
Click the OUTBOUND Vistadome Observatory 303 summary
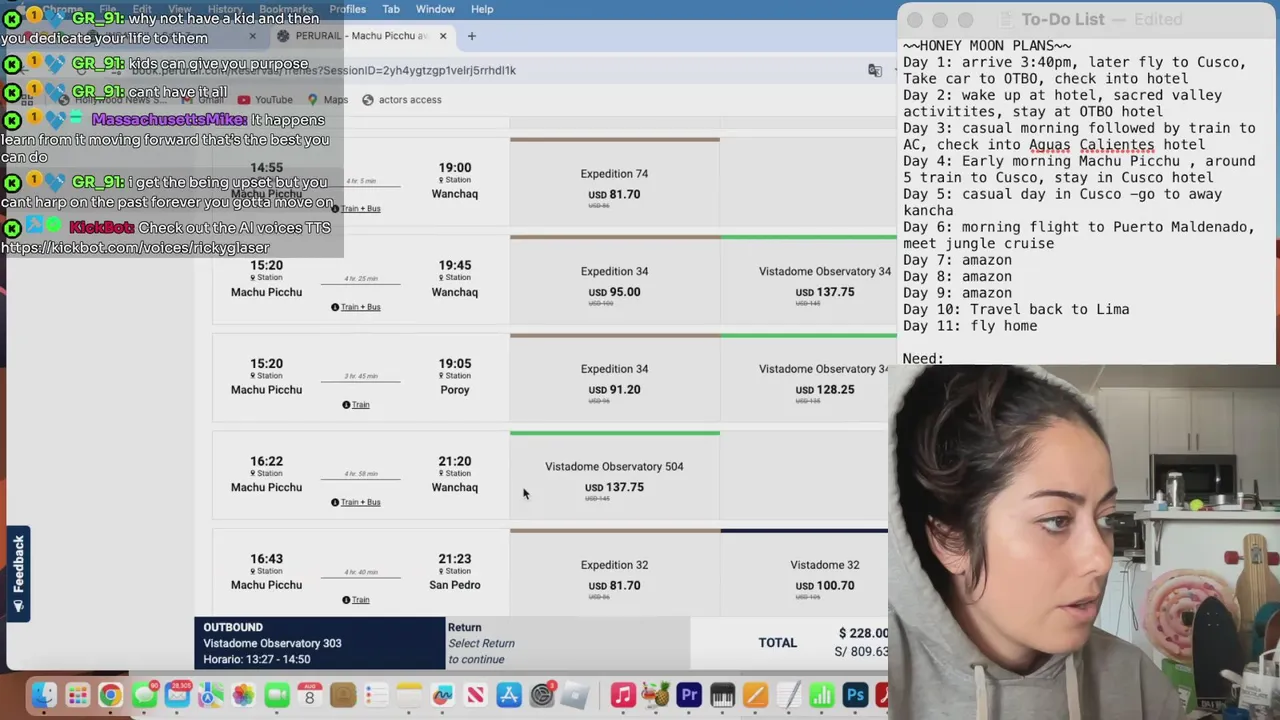coord(320,643)
